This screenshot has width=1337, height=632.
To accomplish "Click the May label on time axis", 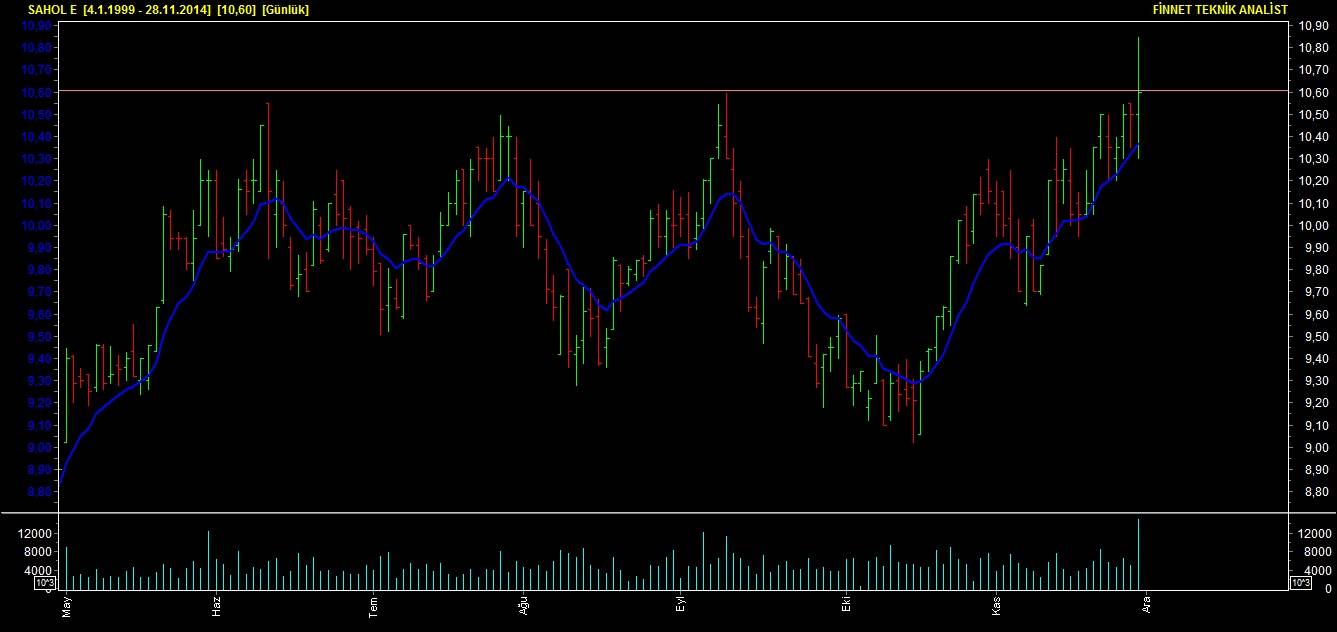I will pos(67,606).
